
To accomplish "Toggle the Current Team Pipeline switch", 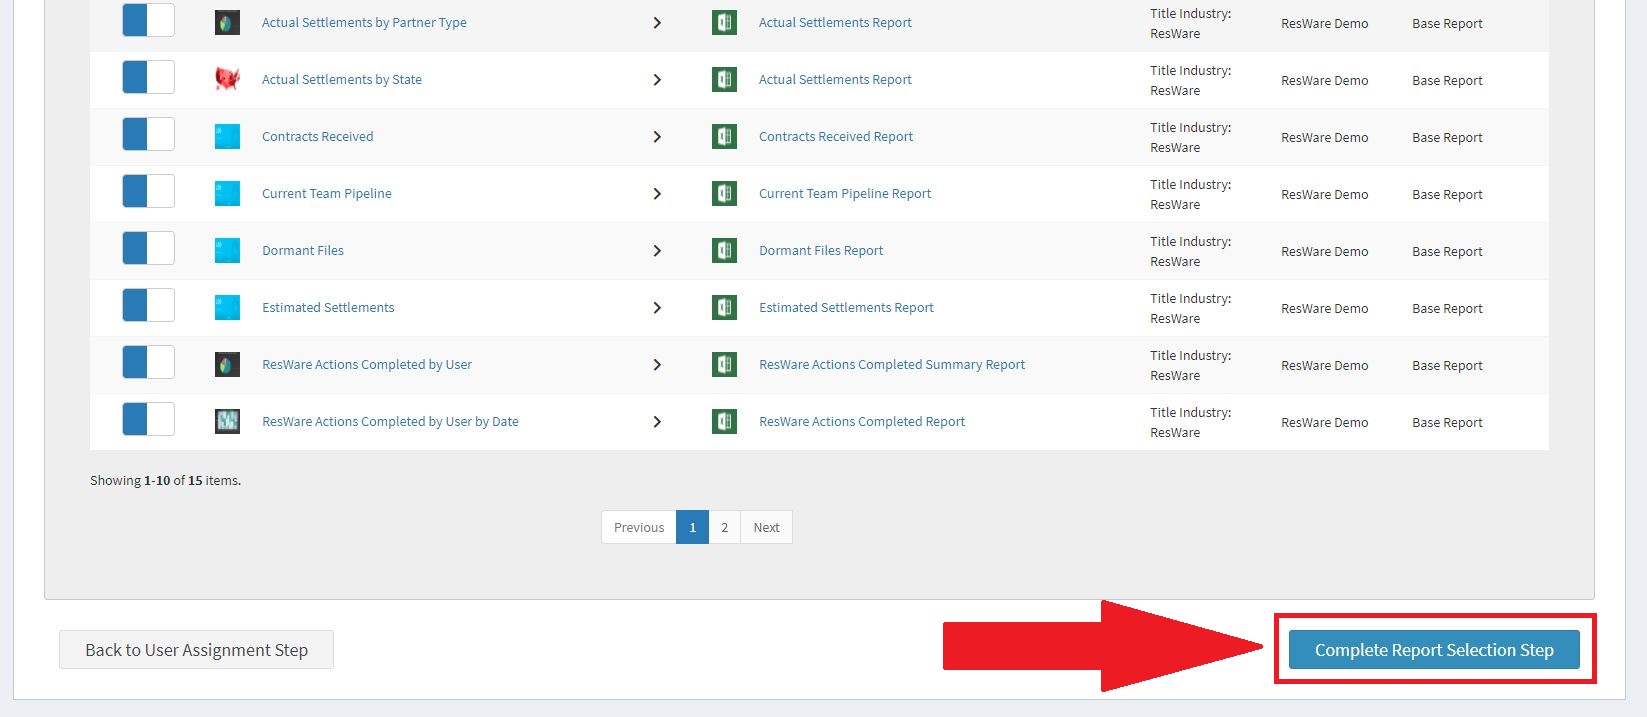I will click(148, 191).
